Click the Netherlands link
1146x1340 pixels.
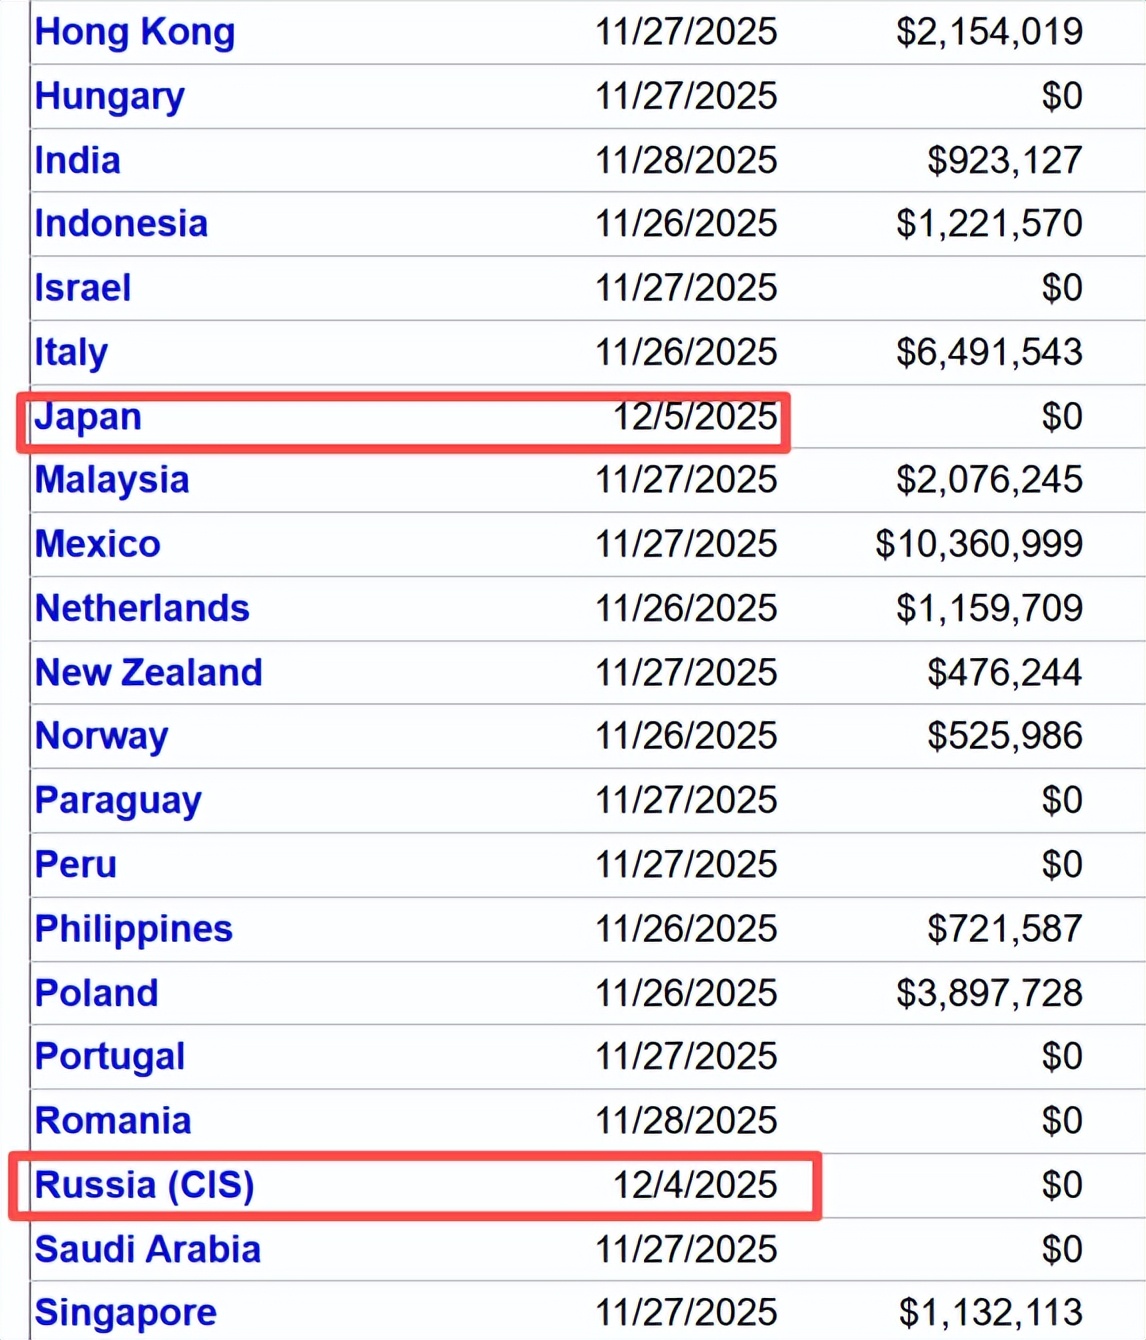[x=142, y=608]
